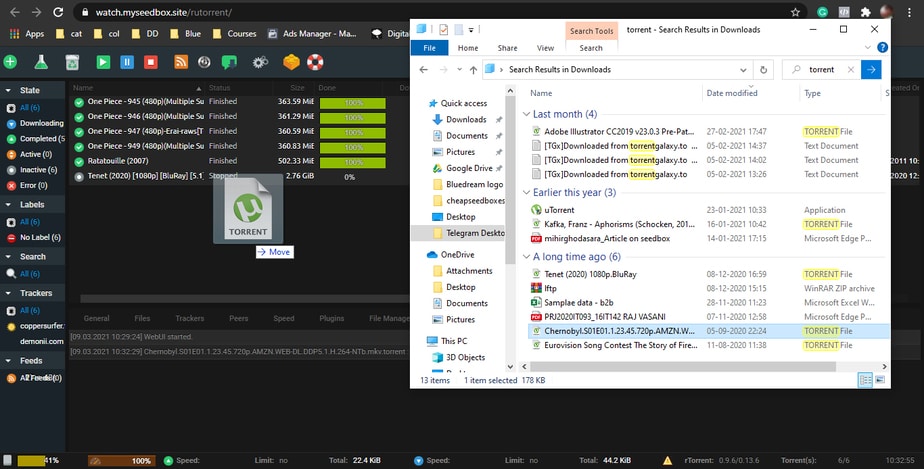Bookmark this page with the star icon
The width and height of the screenshot is (924, 469).
pos(796,12)
